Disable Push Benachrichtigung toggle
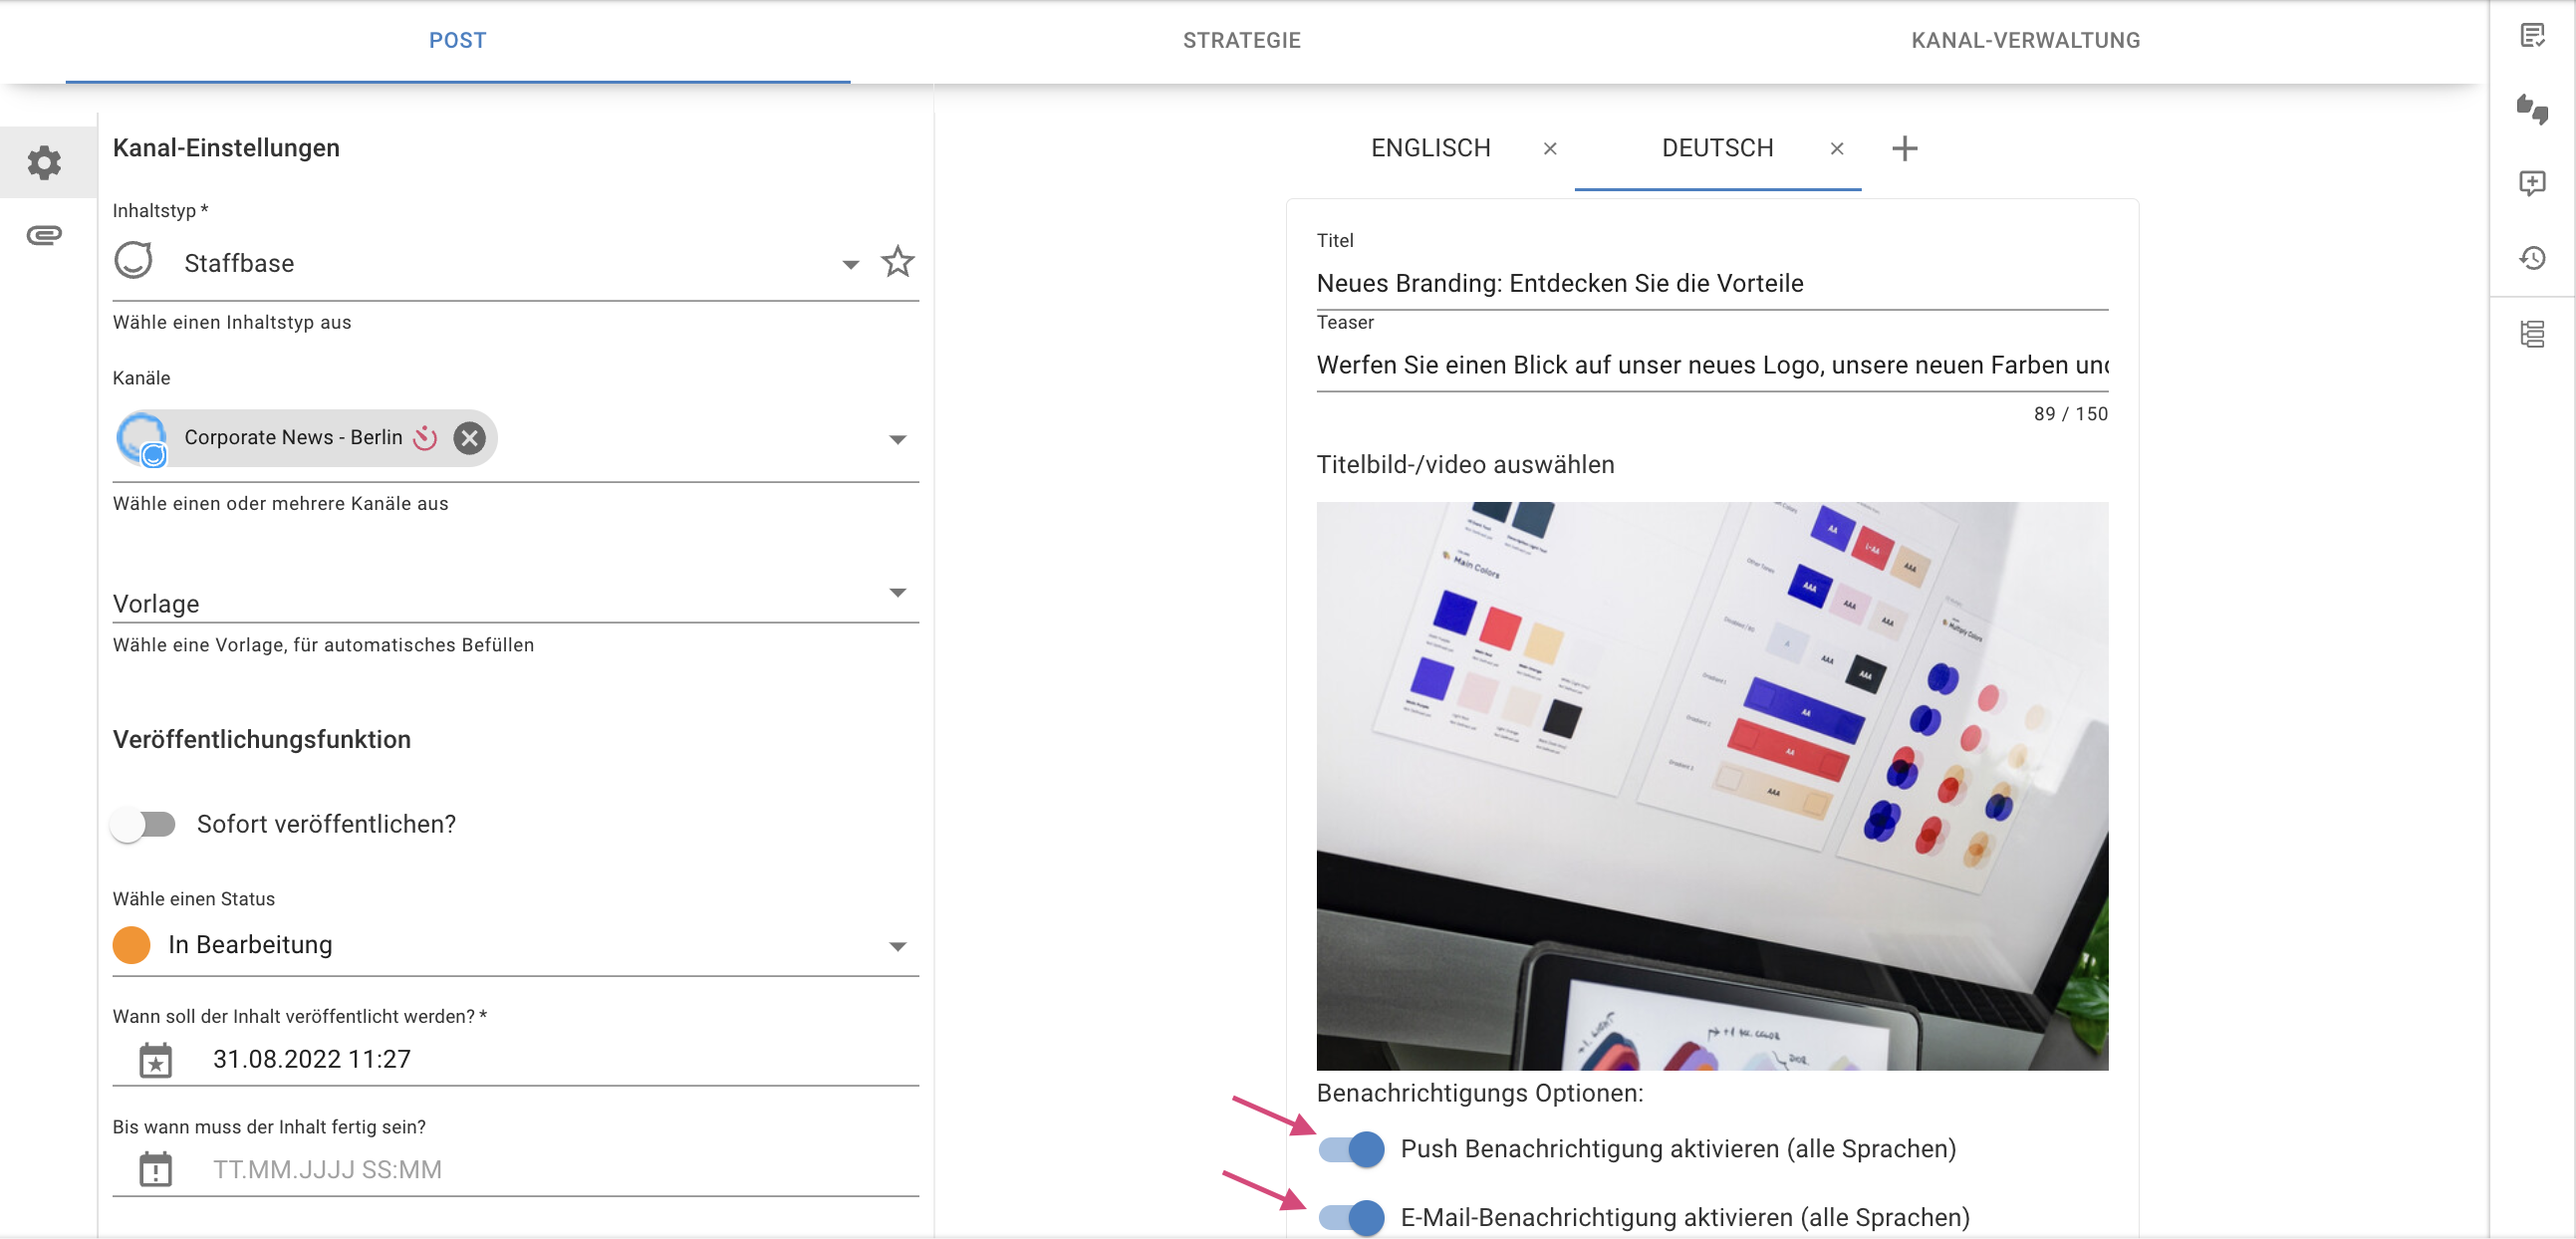This screenshot has width=2576, height=1239. (x=1351, y=1149)
